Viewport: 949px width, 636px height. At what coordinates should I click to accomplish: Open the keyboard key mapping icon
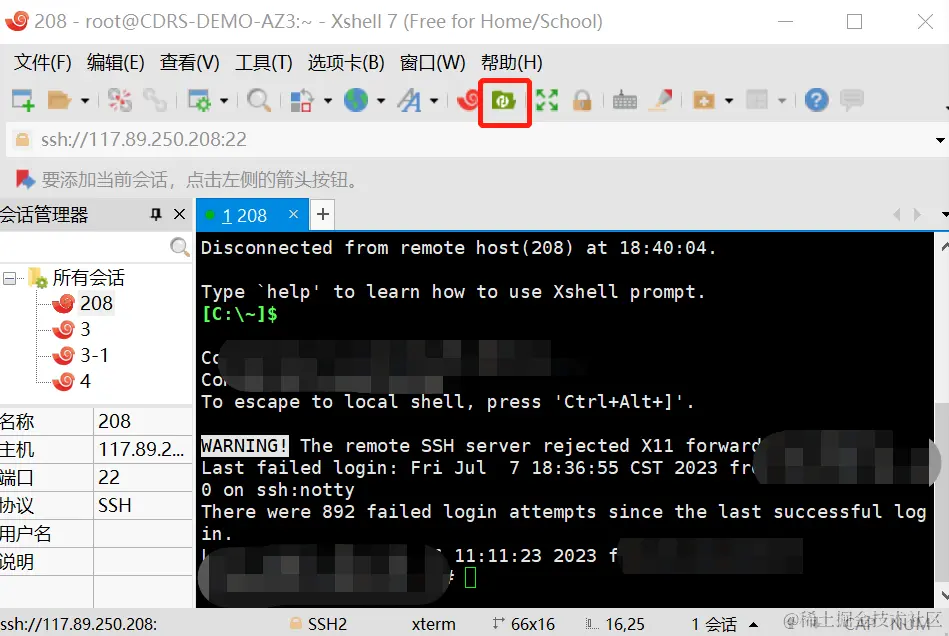625,100
